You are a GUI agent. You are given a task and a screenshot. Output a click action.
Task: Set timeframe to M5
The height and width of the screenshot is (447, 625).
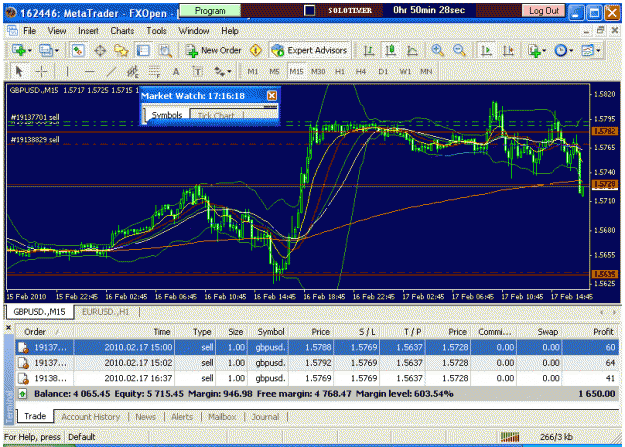(x=274, y=72)
